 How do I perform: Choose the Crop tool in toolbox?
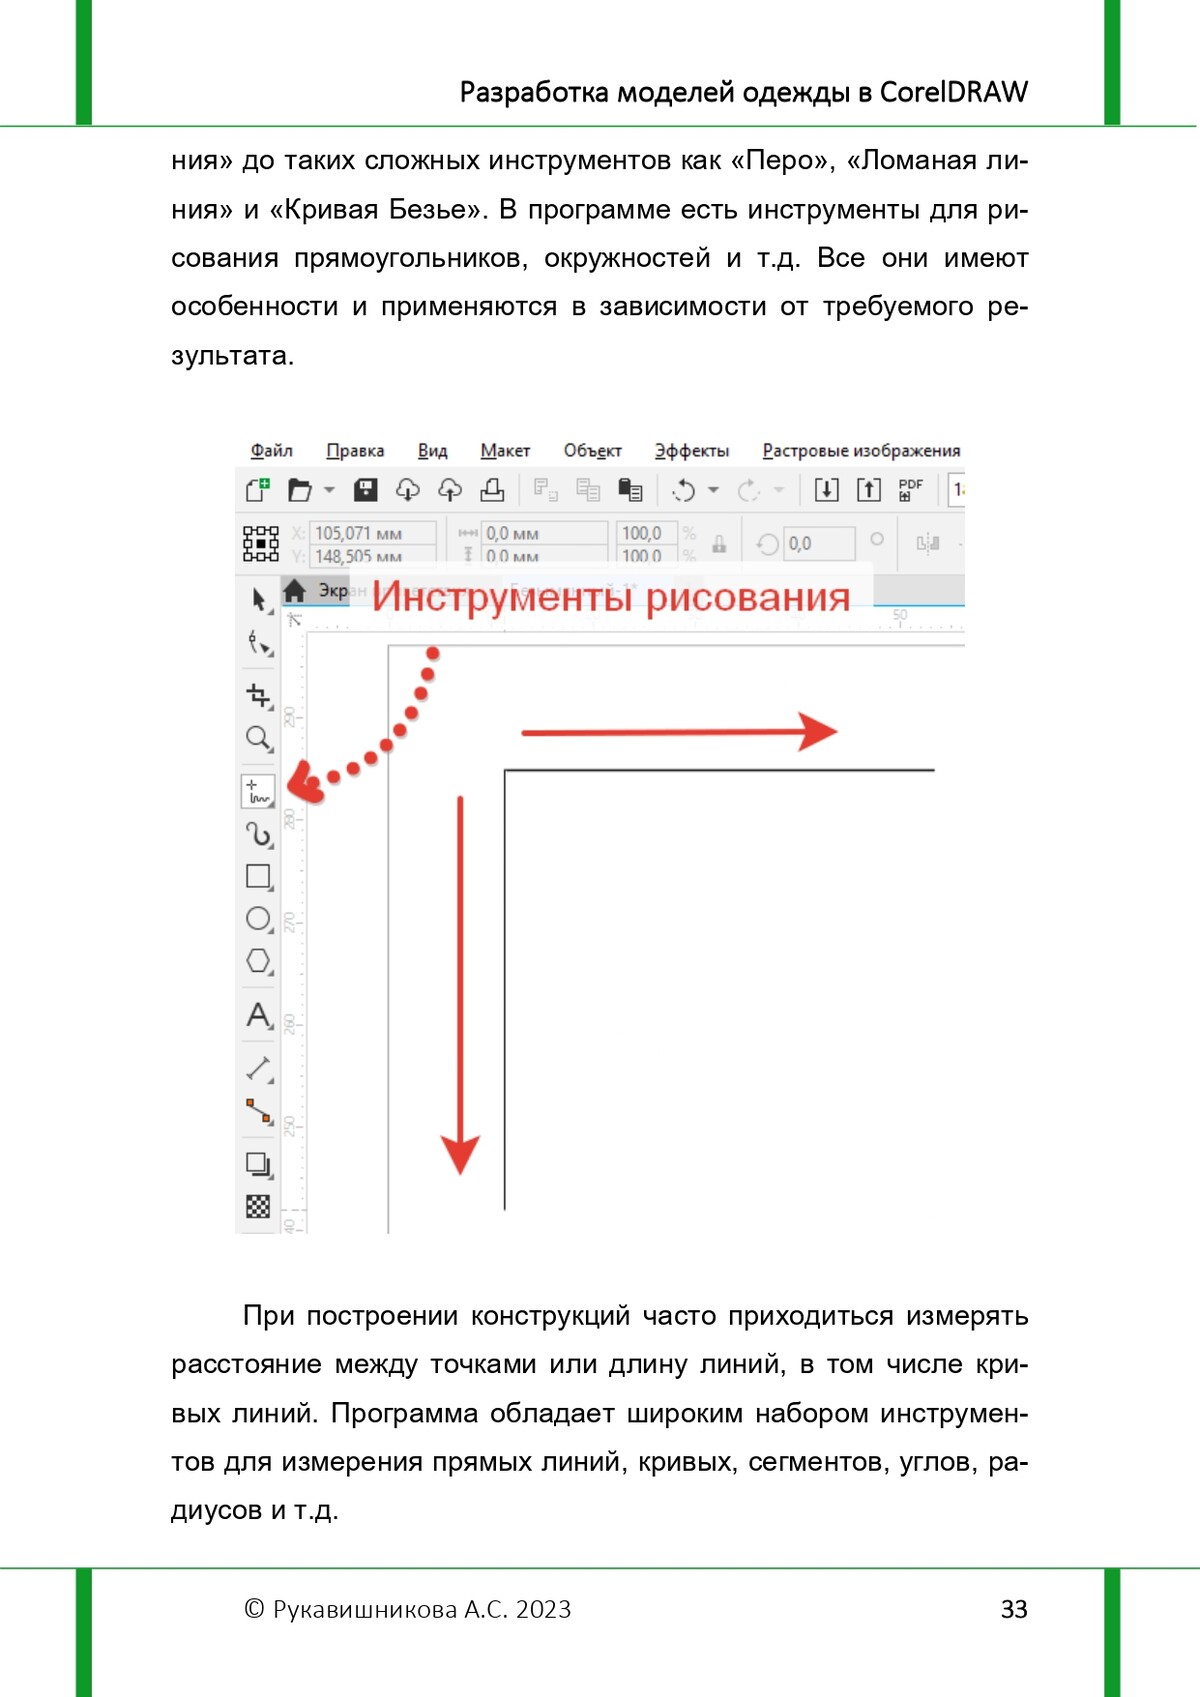[259, 695]
